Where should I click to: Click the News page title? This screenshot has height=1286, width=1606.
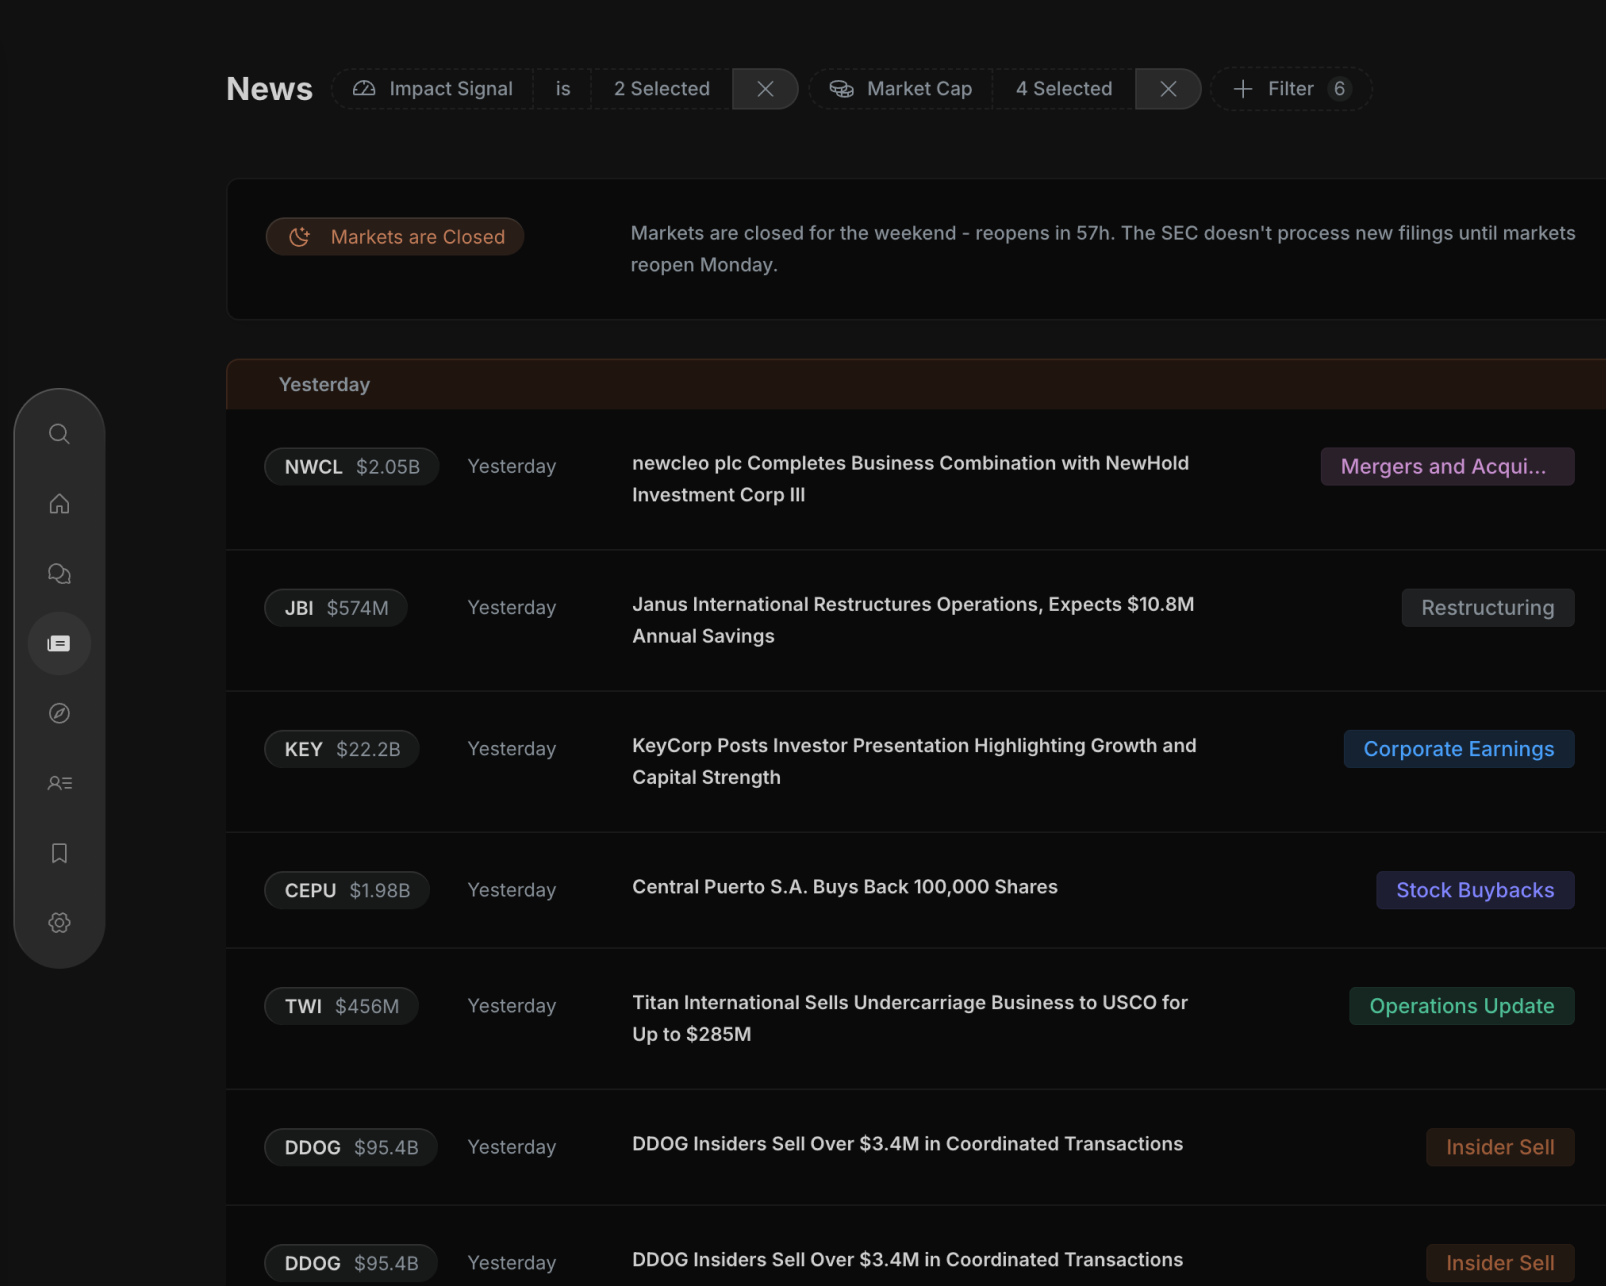pyautogui.click(x=269, y=89)
